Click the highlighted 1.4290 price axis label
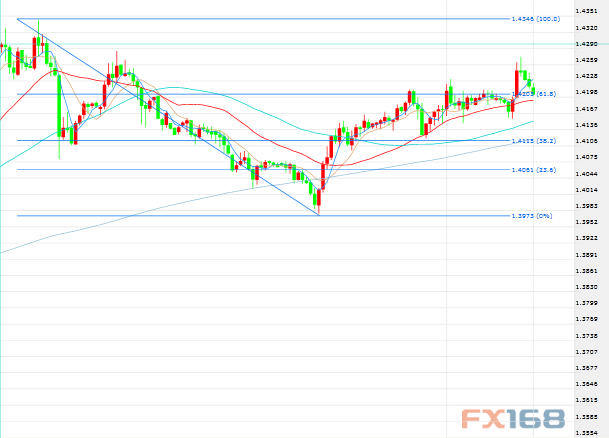The width and height of the screenshot is (609, 438). pyautogui.click(x=586, y=44)
